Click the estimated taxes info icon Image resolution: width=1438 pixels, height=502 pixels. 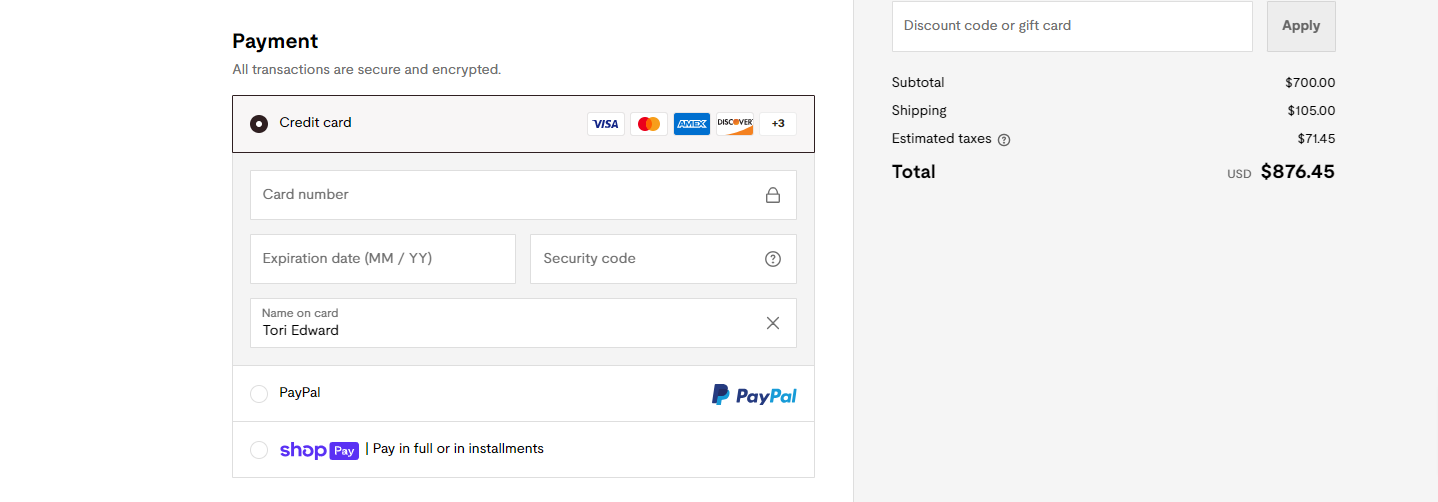pyautogui.click(x=1004, y=140)
